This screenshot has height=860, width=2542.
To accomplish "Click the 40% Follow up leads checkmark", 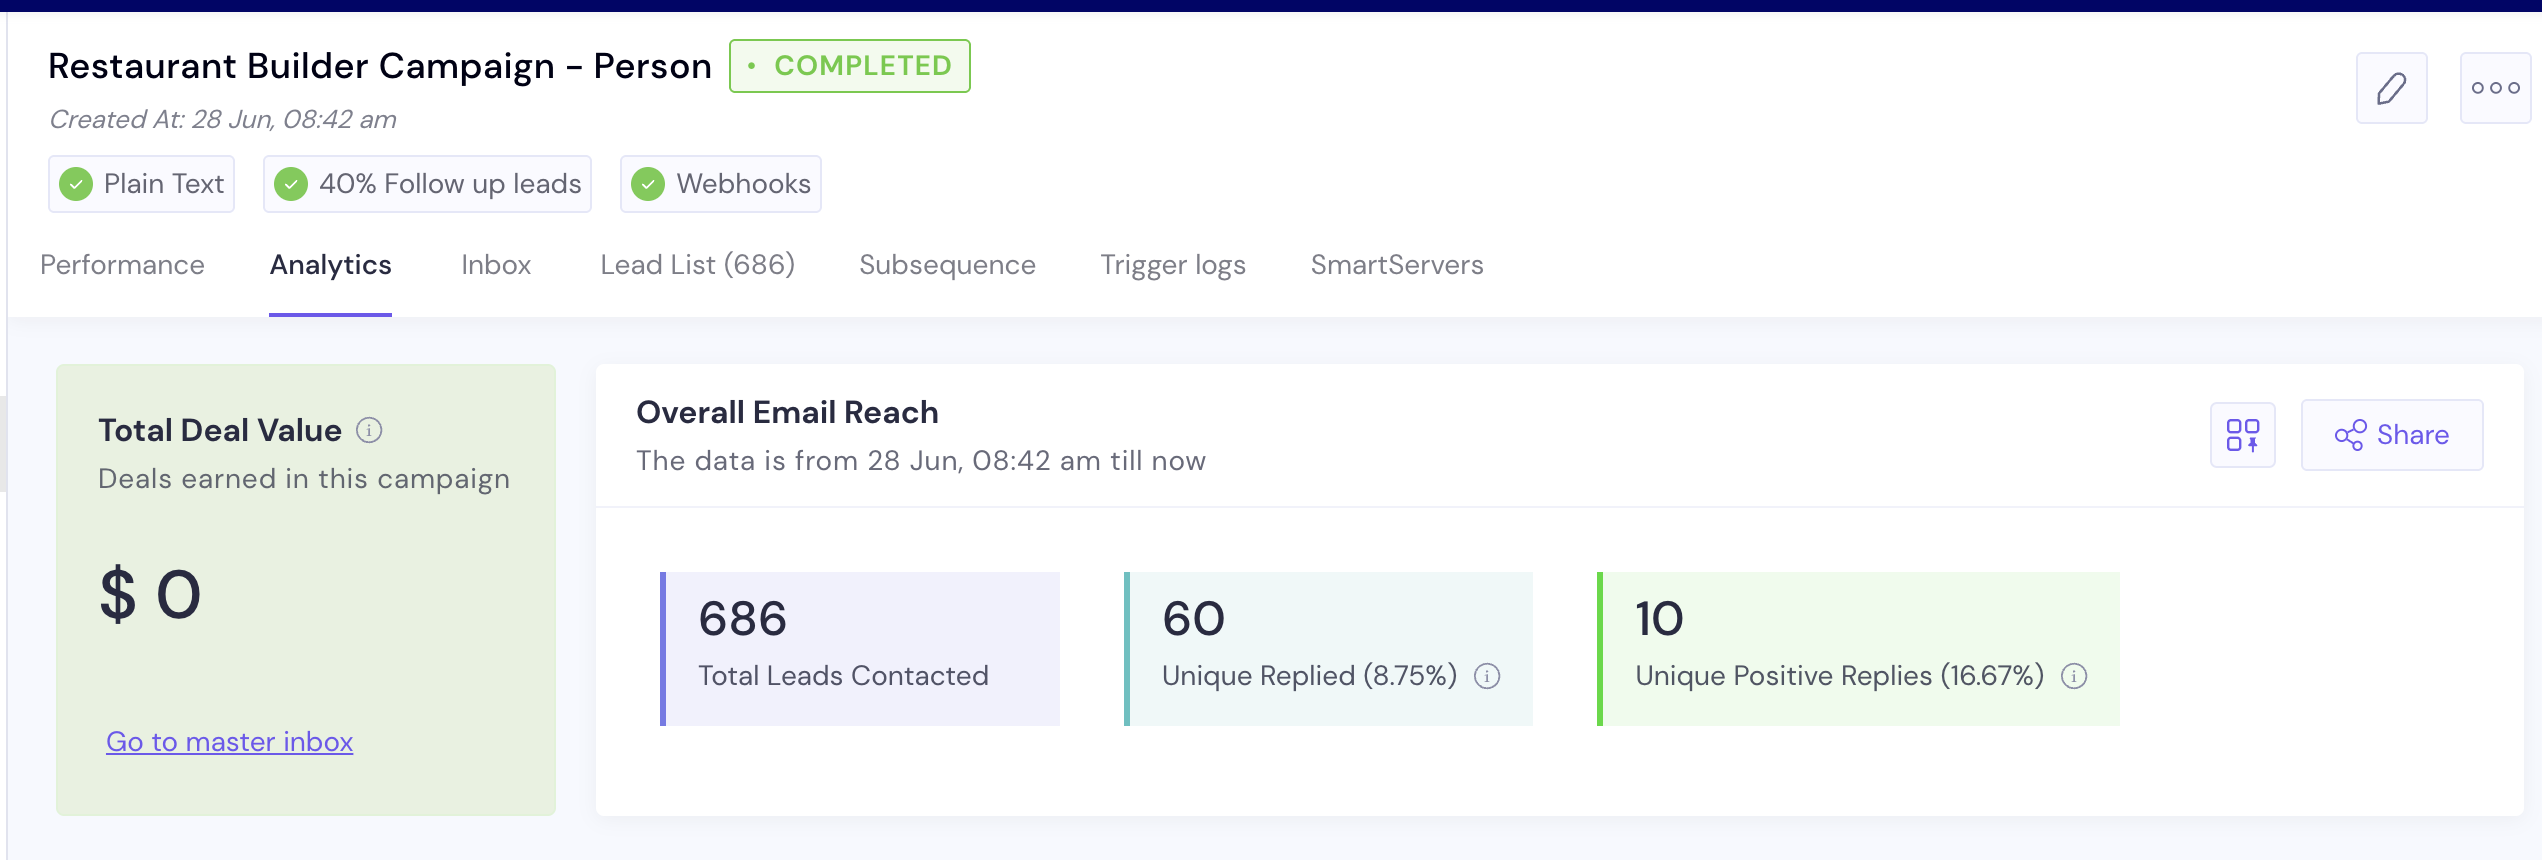I will [x=291, y=184].
